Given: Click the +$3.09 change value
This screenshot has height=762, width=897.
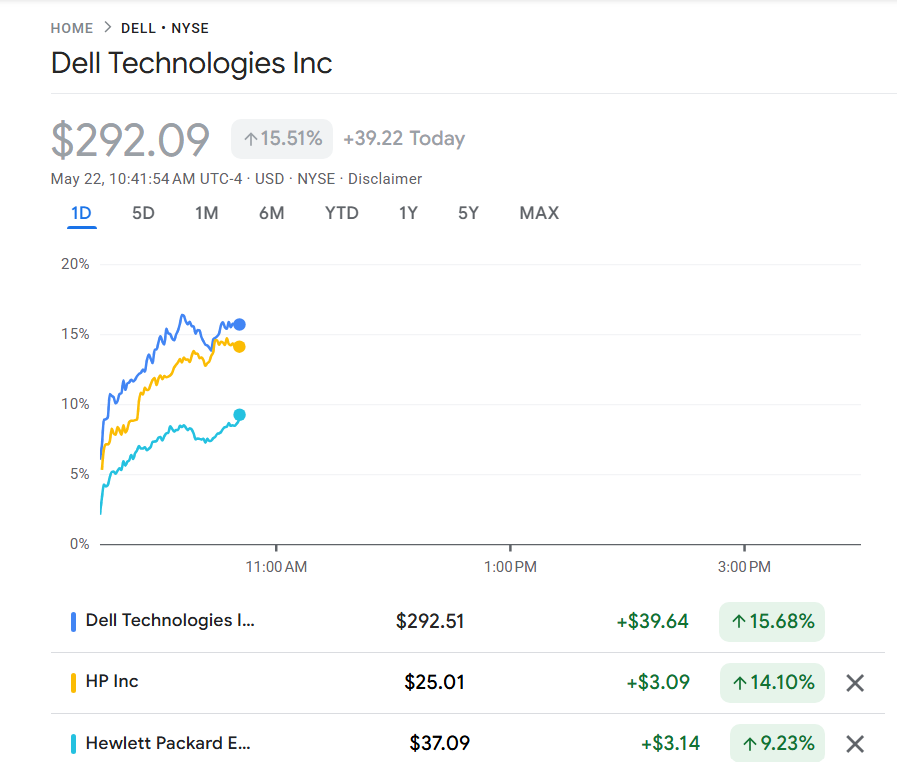Looking at the screenshot, I should tap(658, 682).
